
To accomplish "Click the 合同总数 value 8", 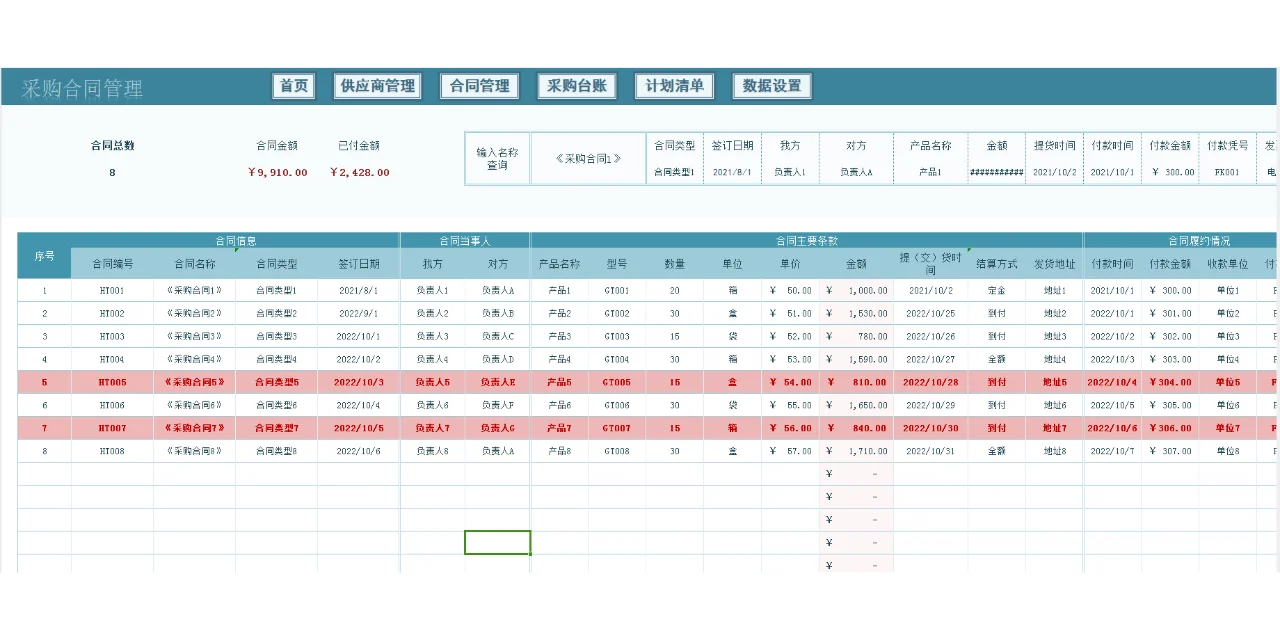I will (112, 172).
